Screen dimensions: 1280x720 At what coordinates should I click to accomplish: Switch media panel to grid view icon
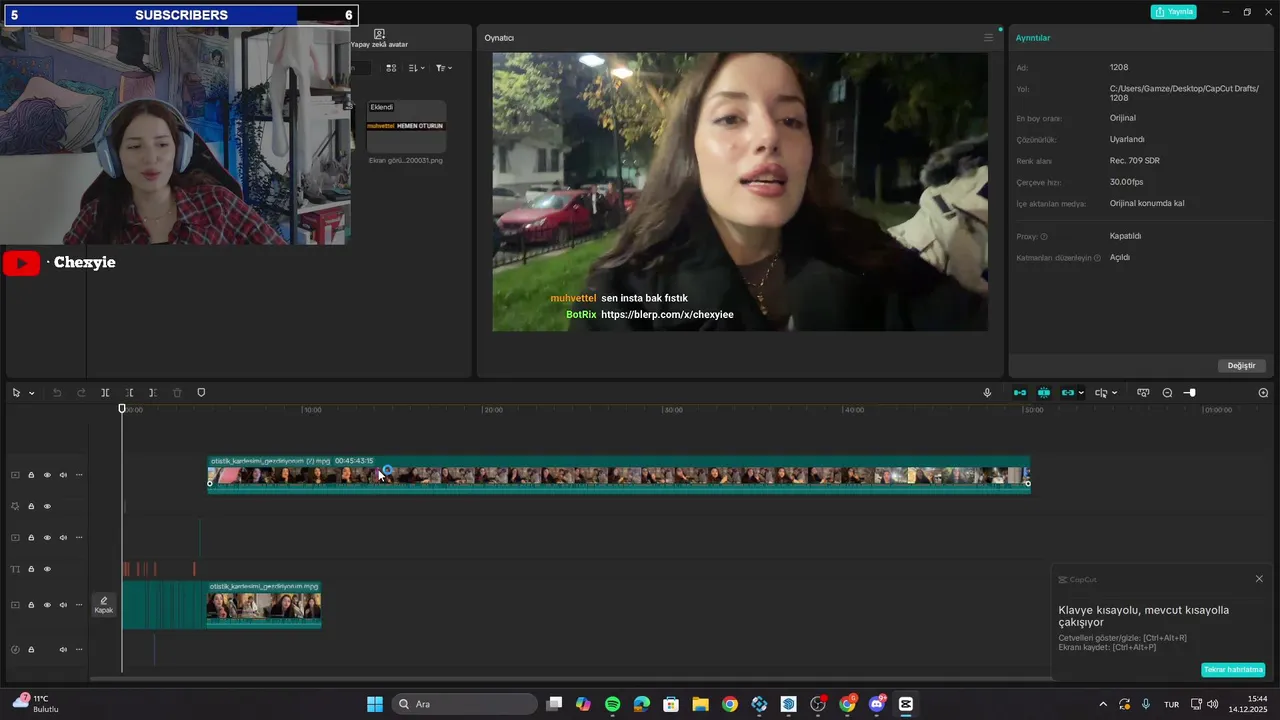click(x=391, y=68)
